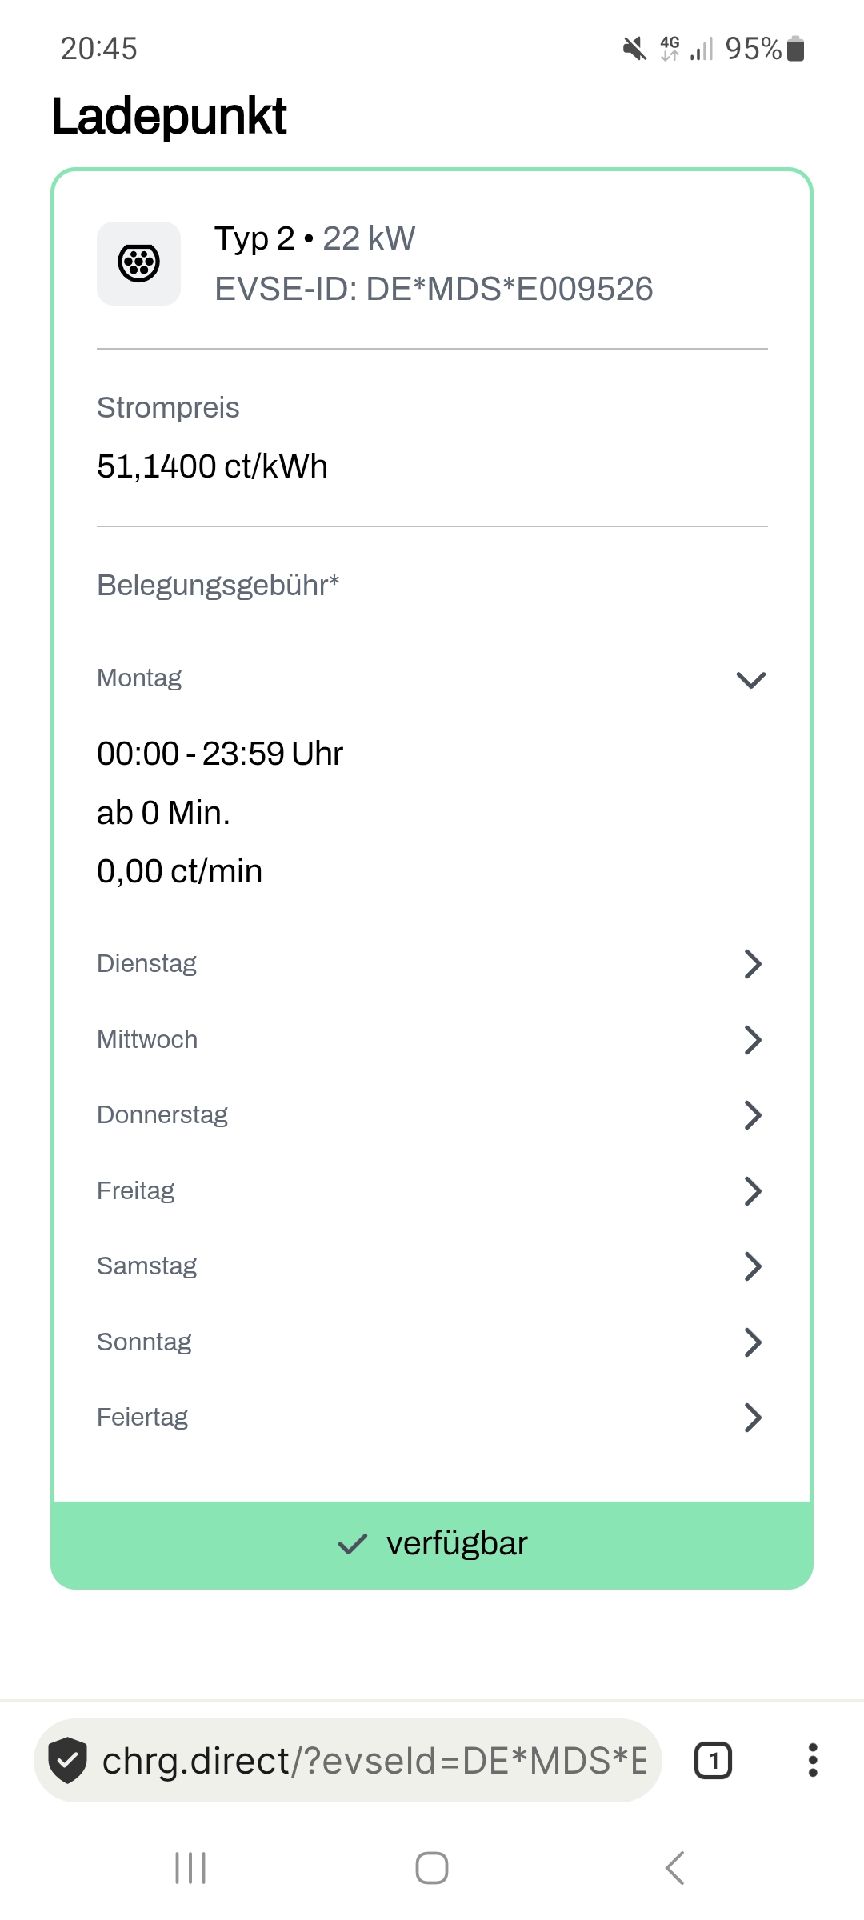
Task: Tap the battery indicator in status bar
Action: [x=796, y=48]
